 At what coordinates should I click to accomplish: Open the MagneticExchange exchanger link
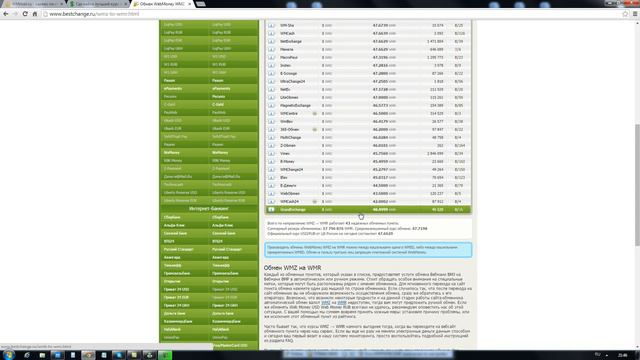[296, 105]
